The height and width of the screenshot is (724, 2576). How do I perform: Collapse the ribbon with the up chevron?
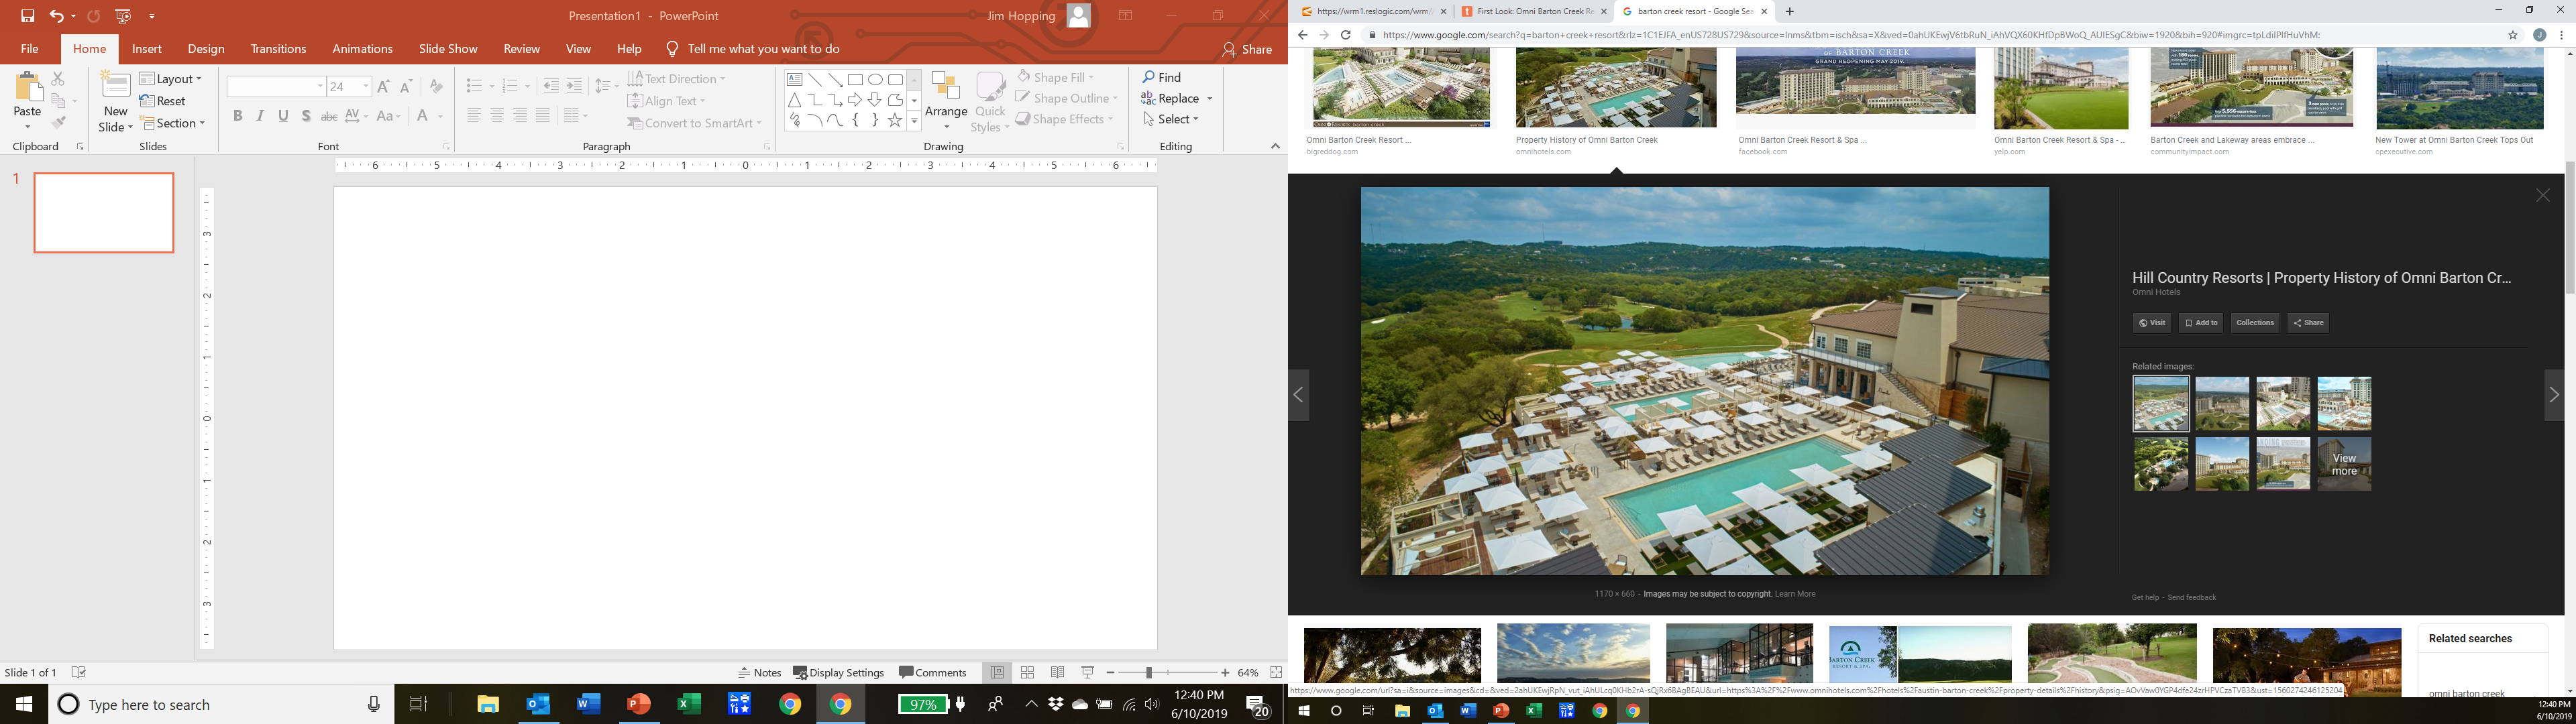[x=1275, y=146]
